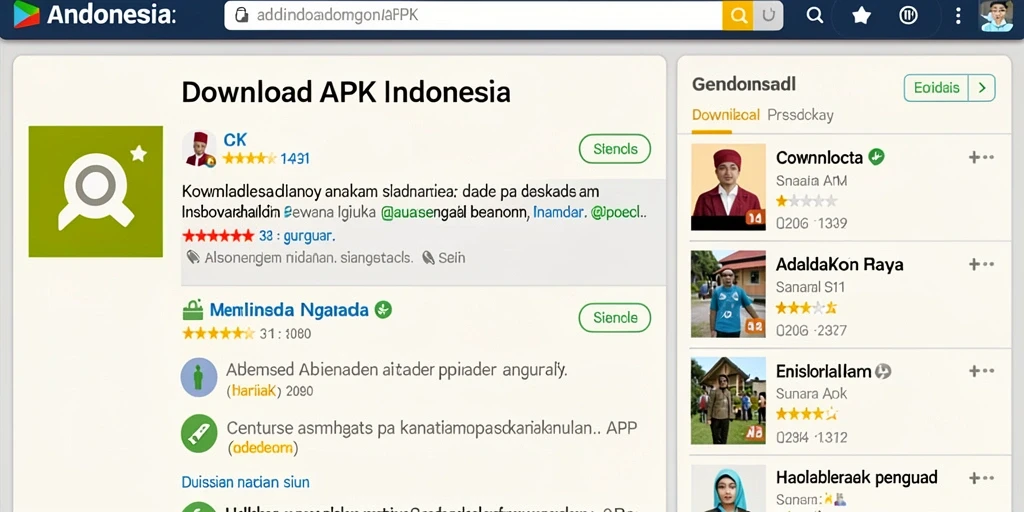Click the Sunara Aok subtitle
Screen dimensions: 1024x512
pos(811,394)
